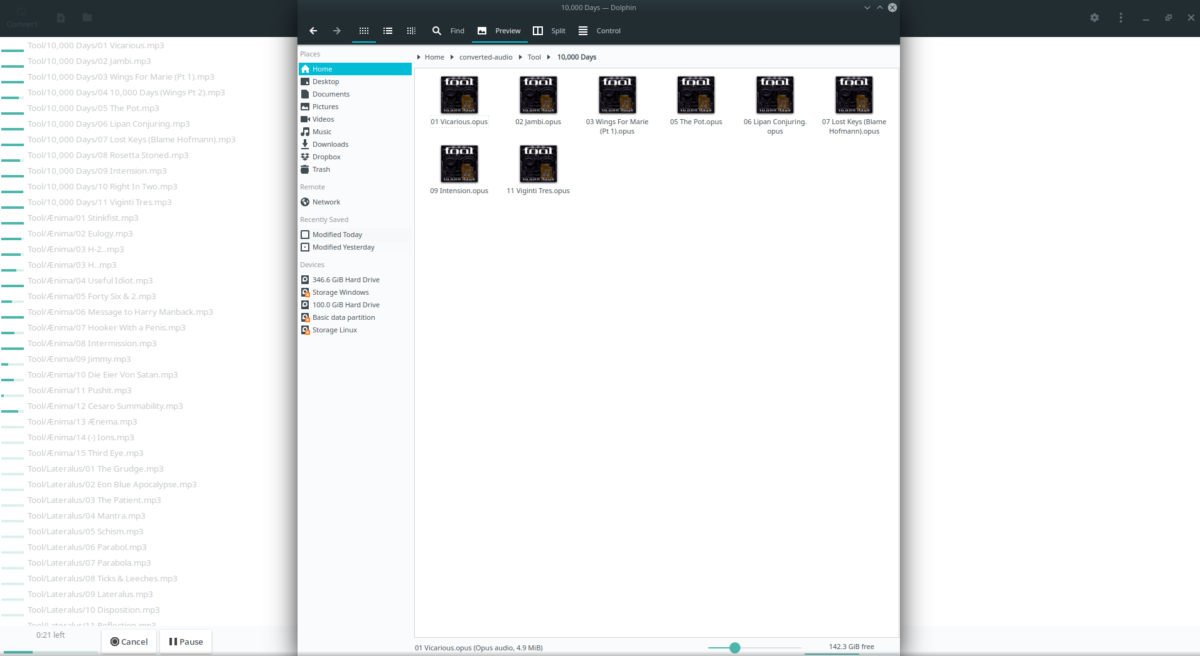Screen dimensions: 1200x656
Task: Navigate forward with the arrow icon
Action: coord(337,31)
